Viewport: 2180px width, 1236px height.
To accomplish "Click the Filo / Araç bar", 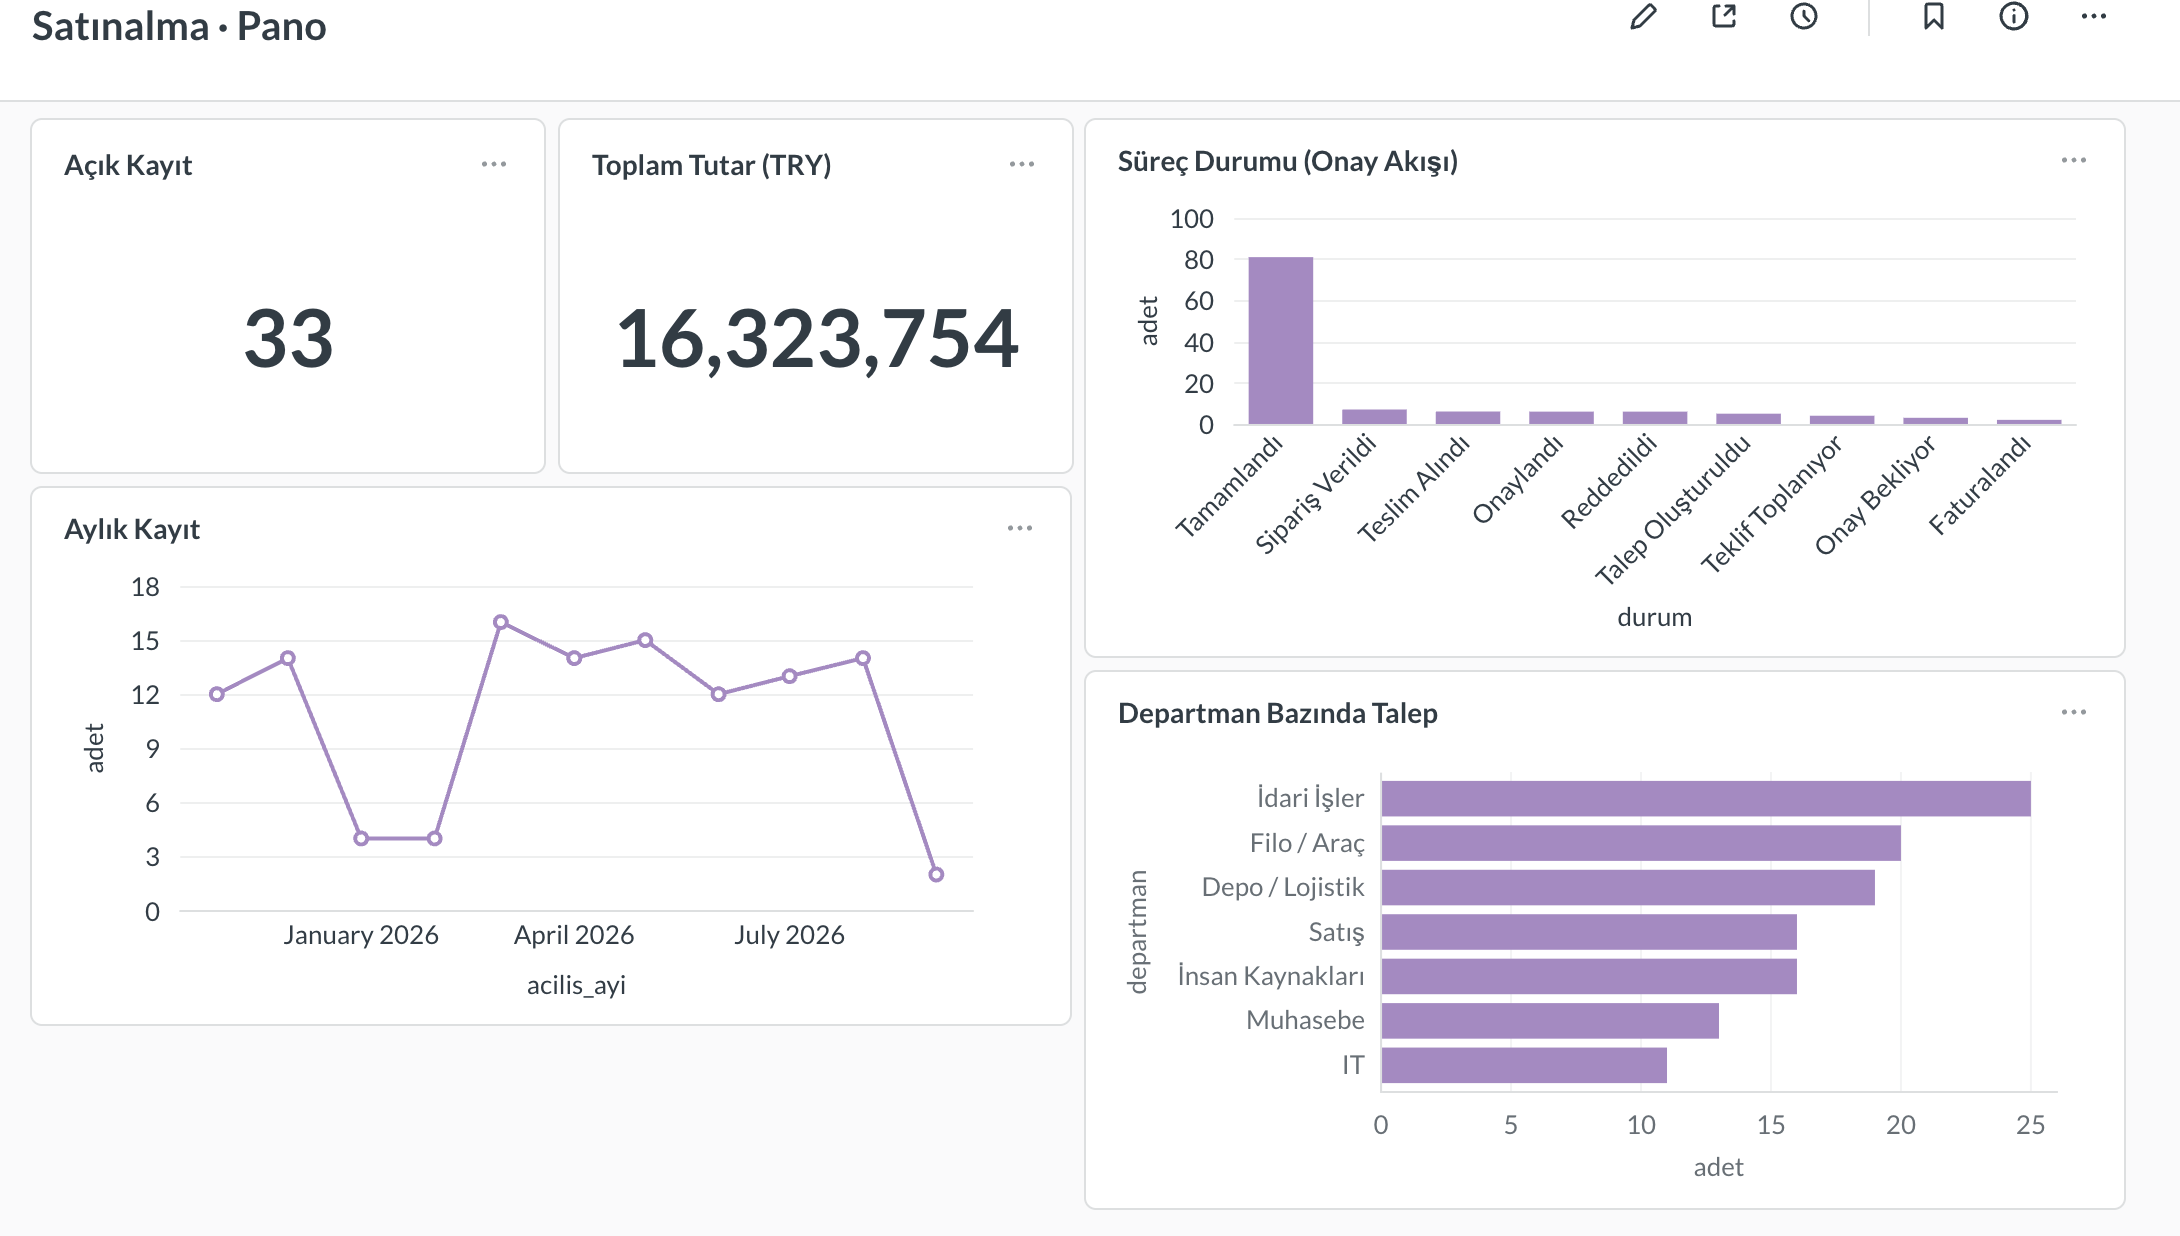I will click(x=1641, y=843).
